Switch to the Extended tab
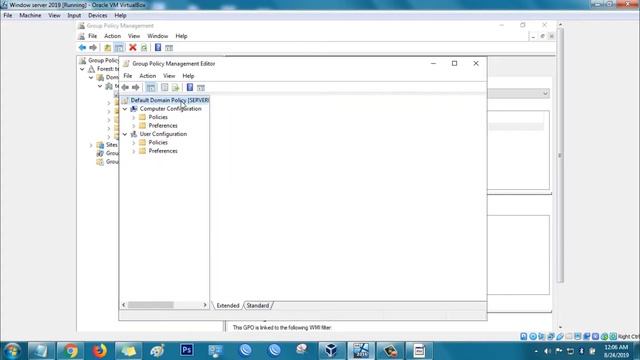This screenshot has width=640, height=360. pos(228,306)
